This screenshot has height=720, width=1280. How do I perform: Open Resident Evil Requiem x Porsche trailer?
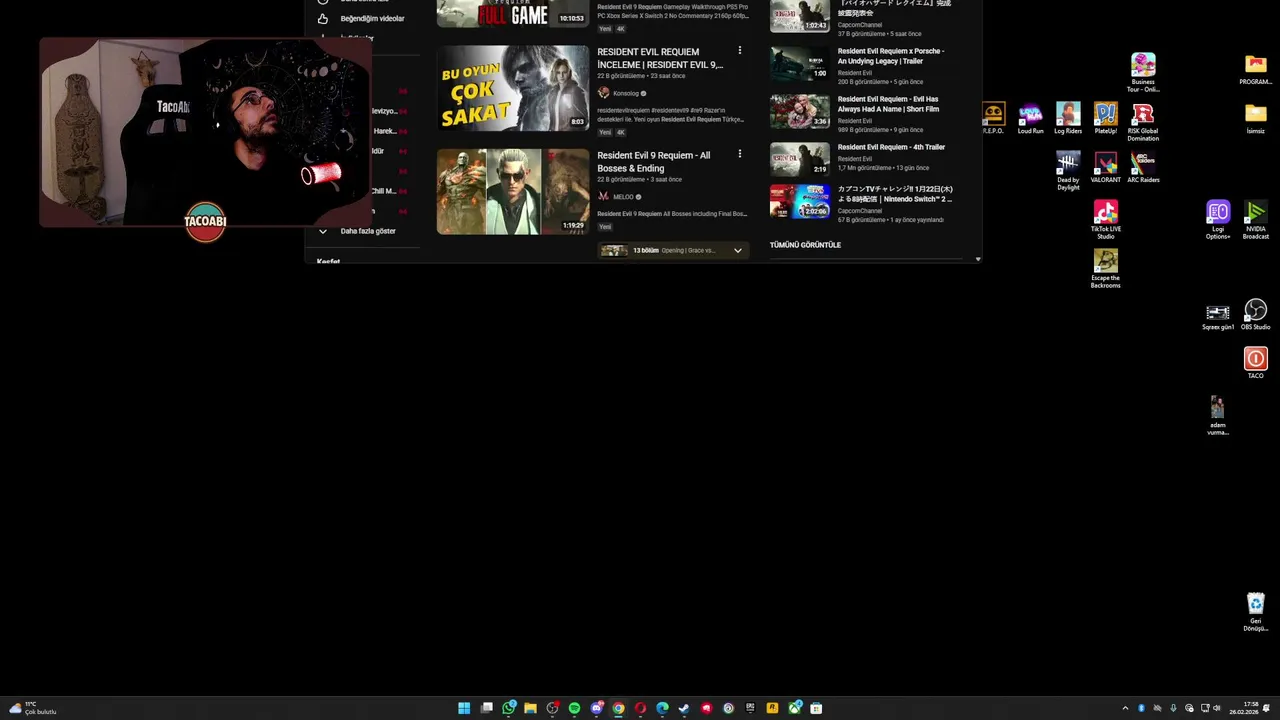pyautogui.click(x=891, y=56)
